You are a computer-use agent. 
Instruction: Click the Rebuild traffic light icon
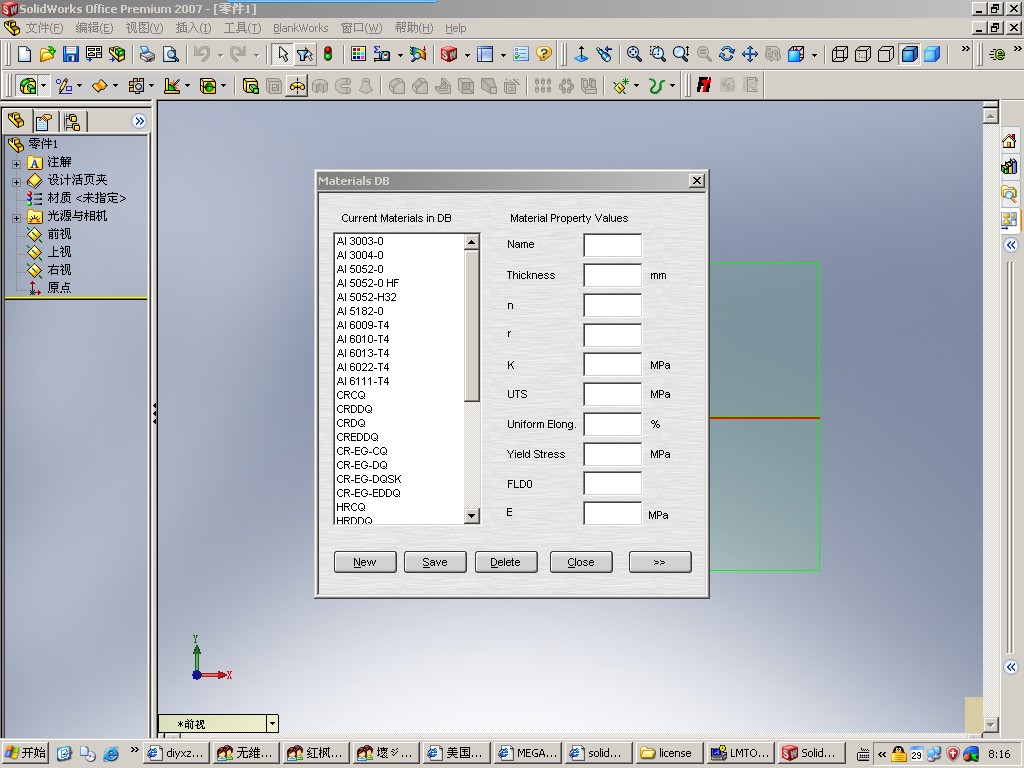click(328, 54)
